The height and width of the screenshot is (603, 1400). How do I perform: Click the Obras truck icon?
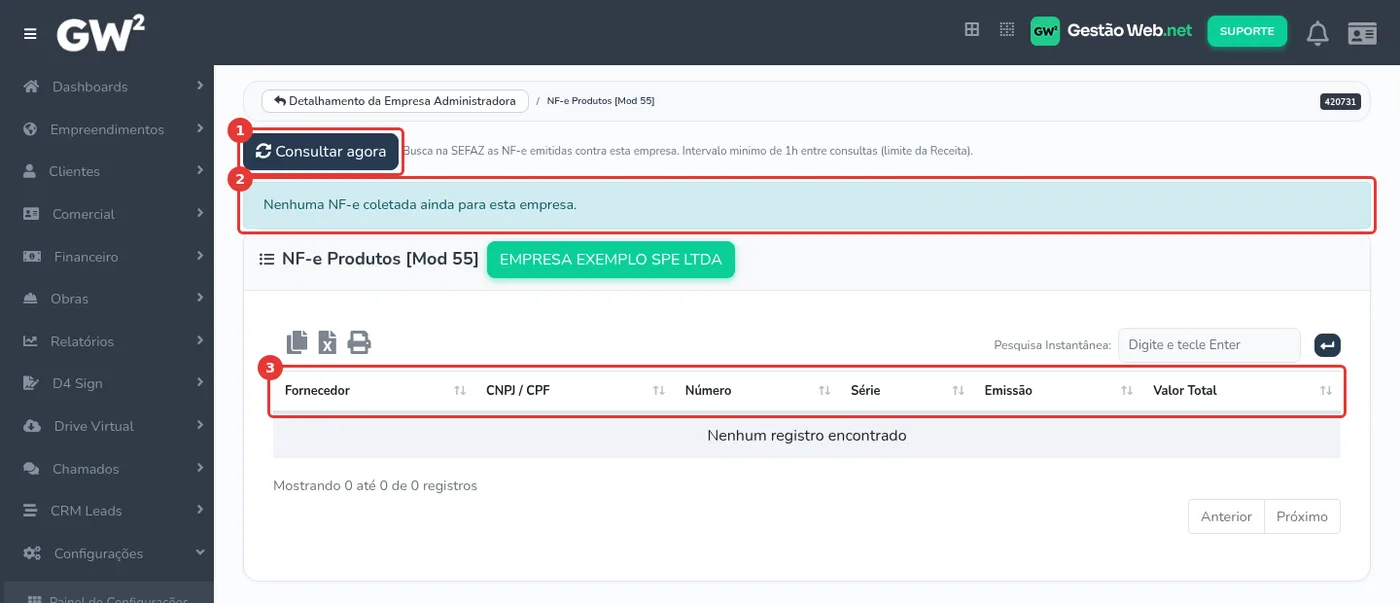pos(31,299)
